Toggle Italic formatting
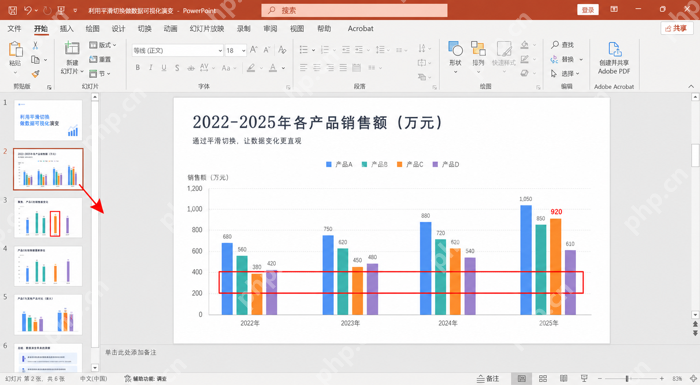Viewport: 700px width, 385px height. coord(151,68)
